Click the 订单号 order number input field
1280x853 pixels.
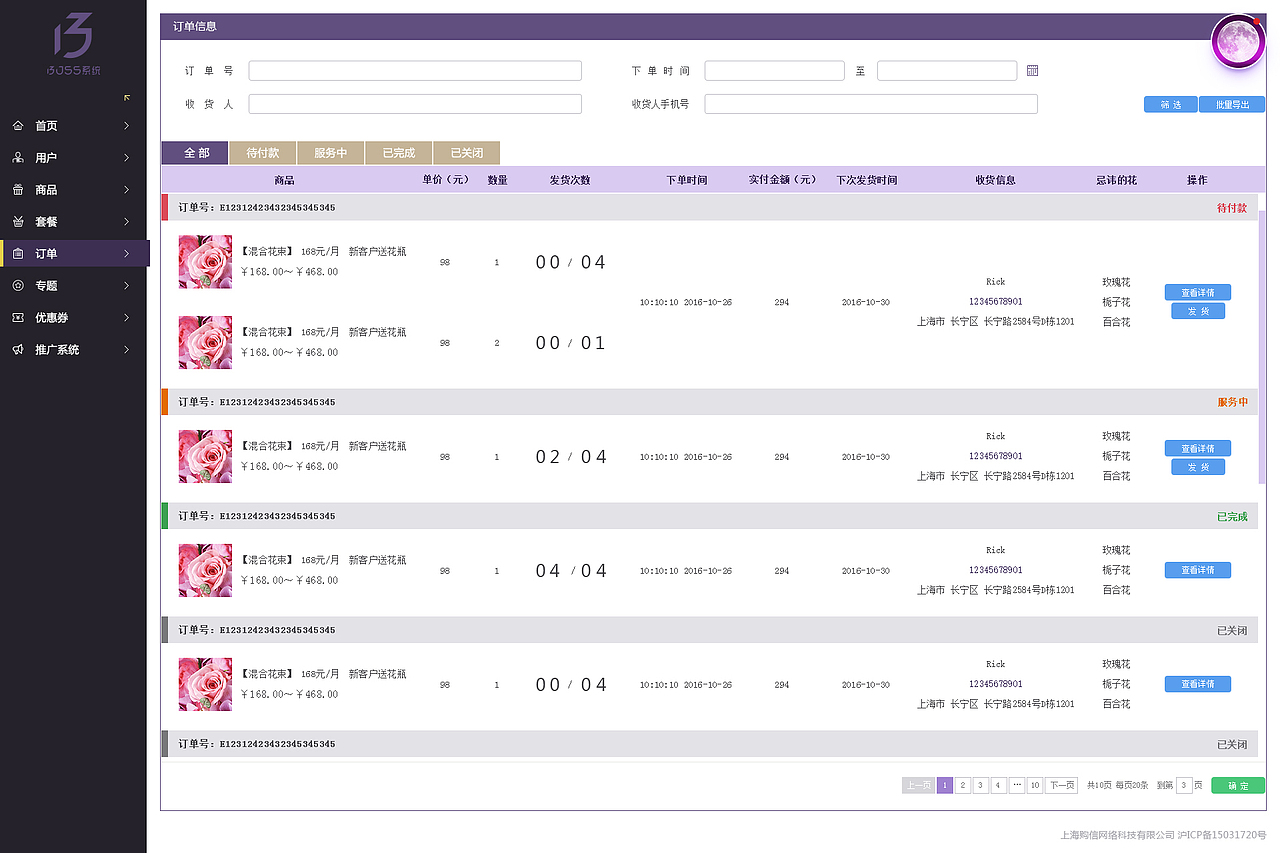[415, 70]
